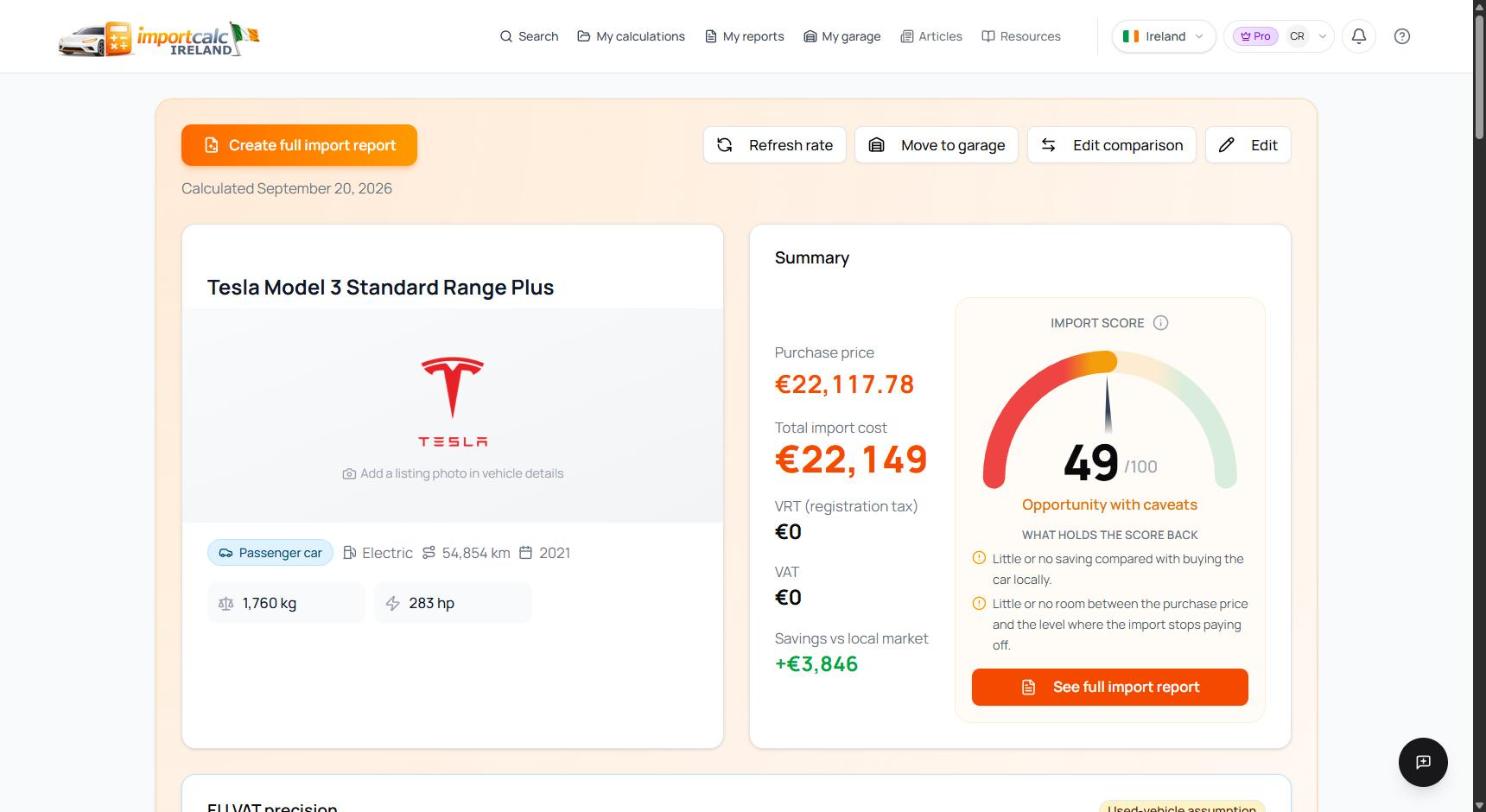Click the CR user avatar
The image size is (1486, 812).
pyautogui.click(x=1297, y=36)
